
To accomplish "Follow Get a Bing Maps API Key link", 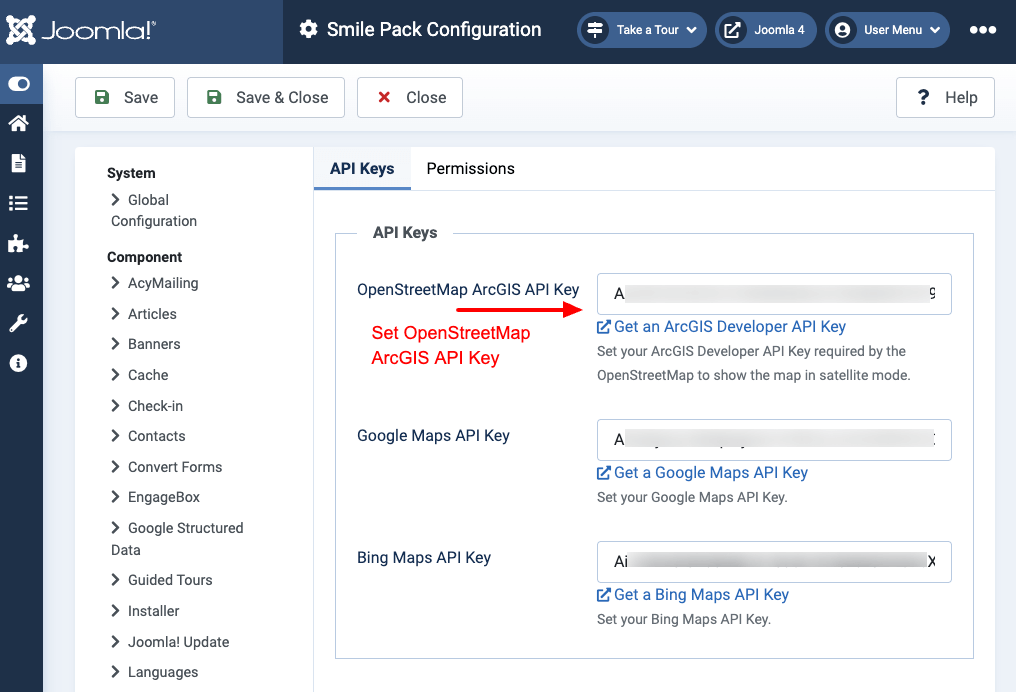I will (x=693, y=595).
